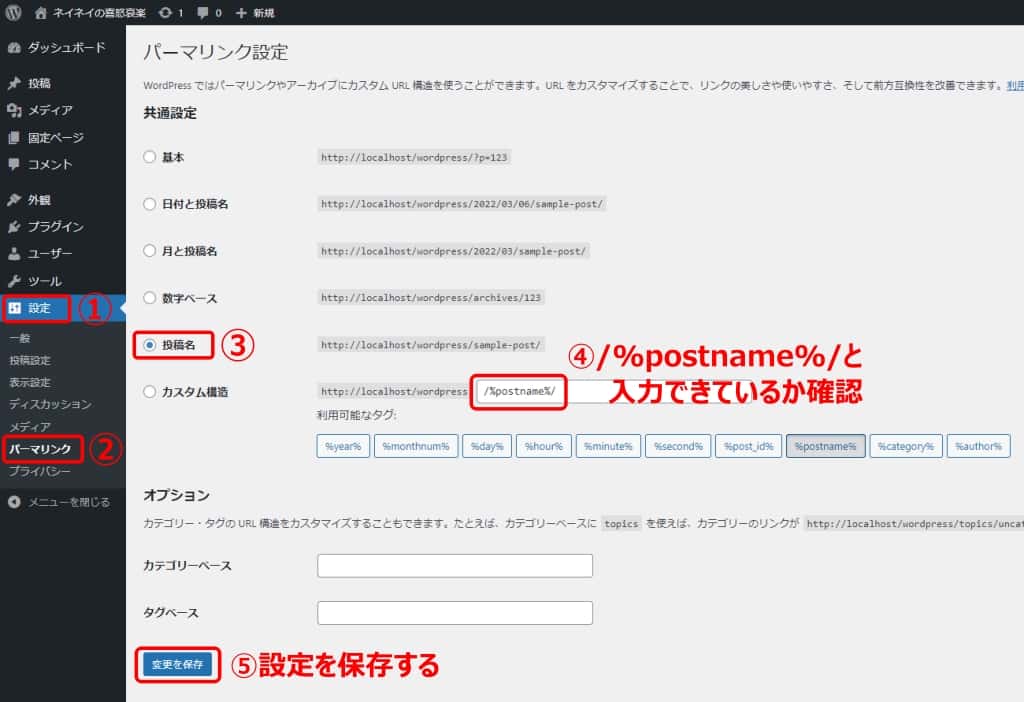Click the sample URL ending in ?p=123
The height and width of the screenshot is (702, 1024).
click(414, 157)
